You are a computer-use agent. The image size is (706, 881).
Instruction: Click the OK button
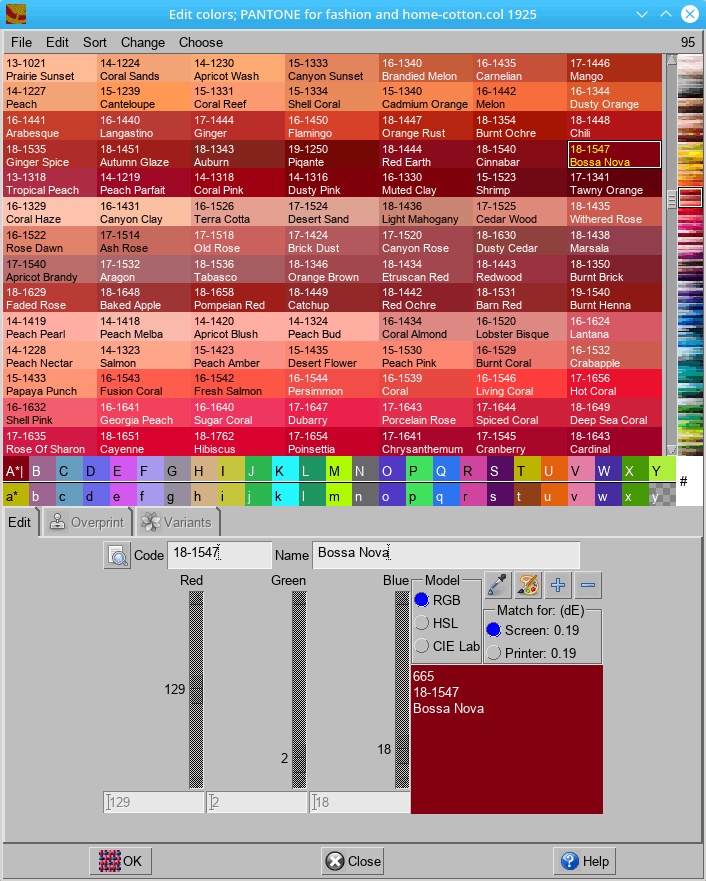coord(120,861)
